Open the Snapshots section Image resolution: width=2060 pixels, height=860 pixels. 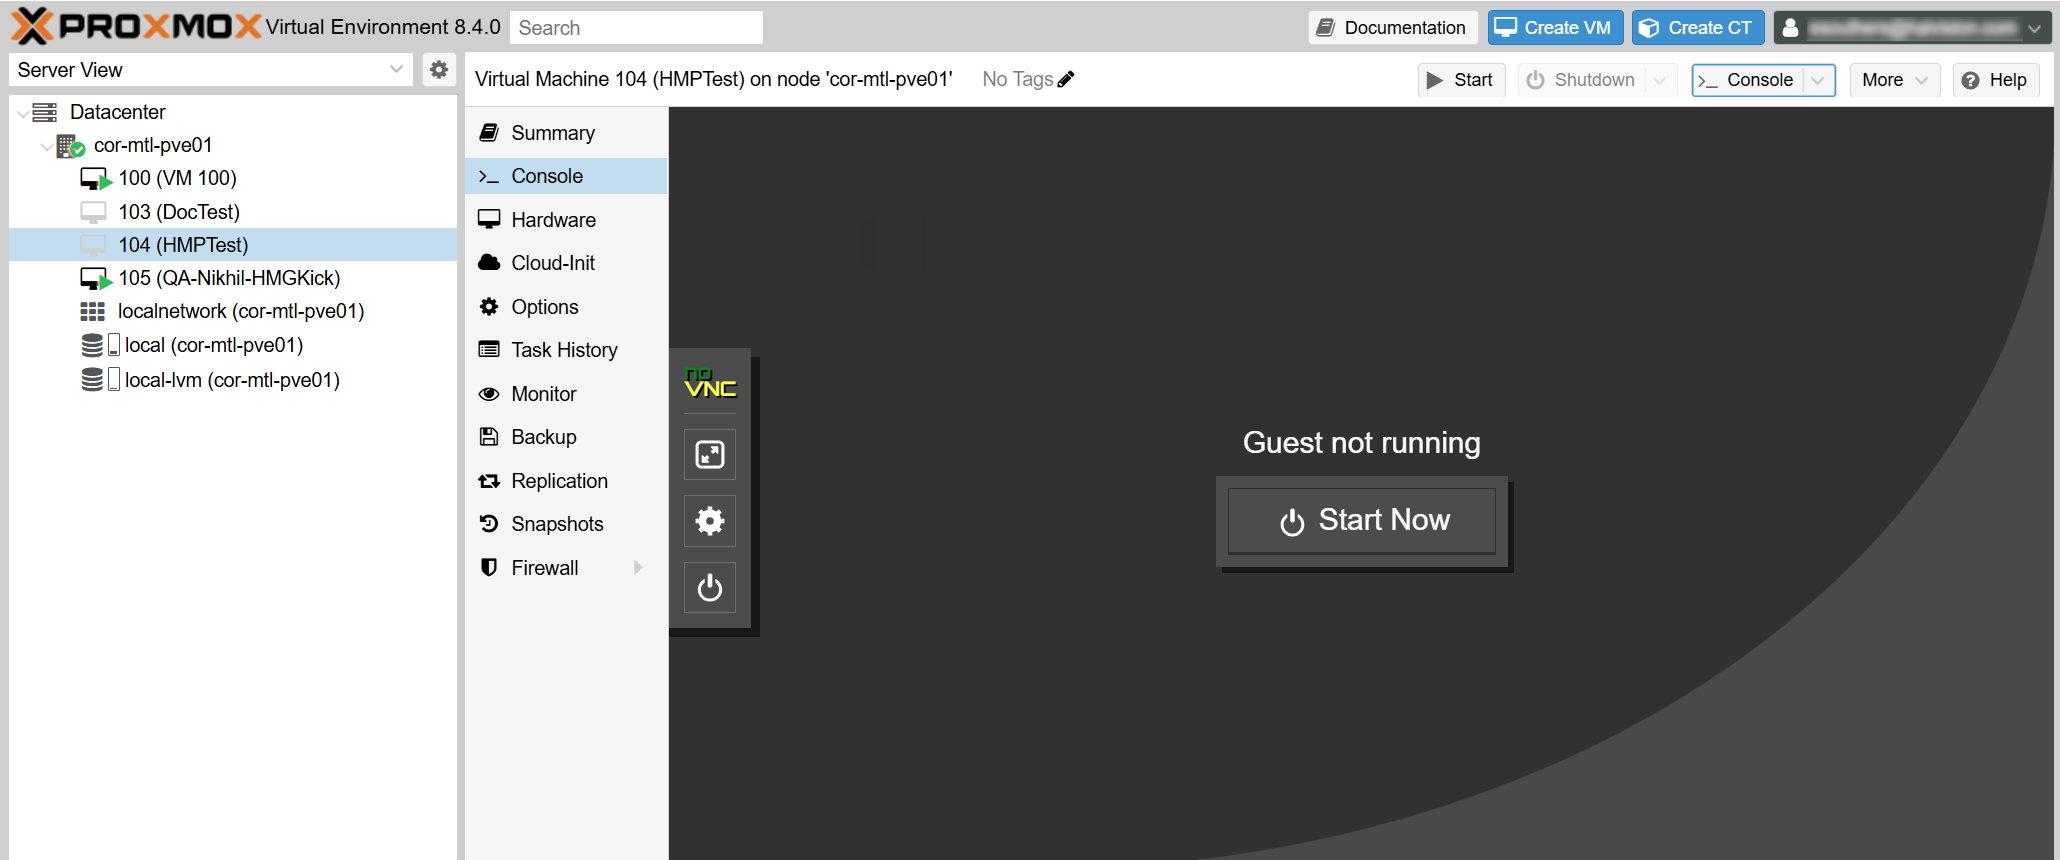pyautogui.click(x=557, y=524)
